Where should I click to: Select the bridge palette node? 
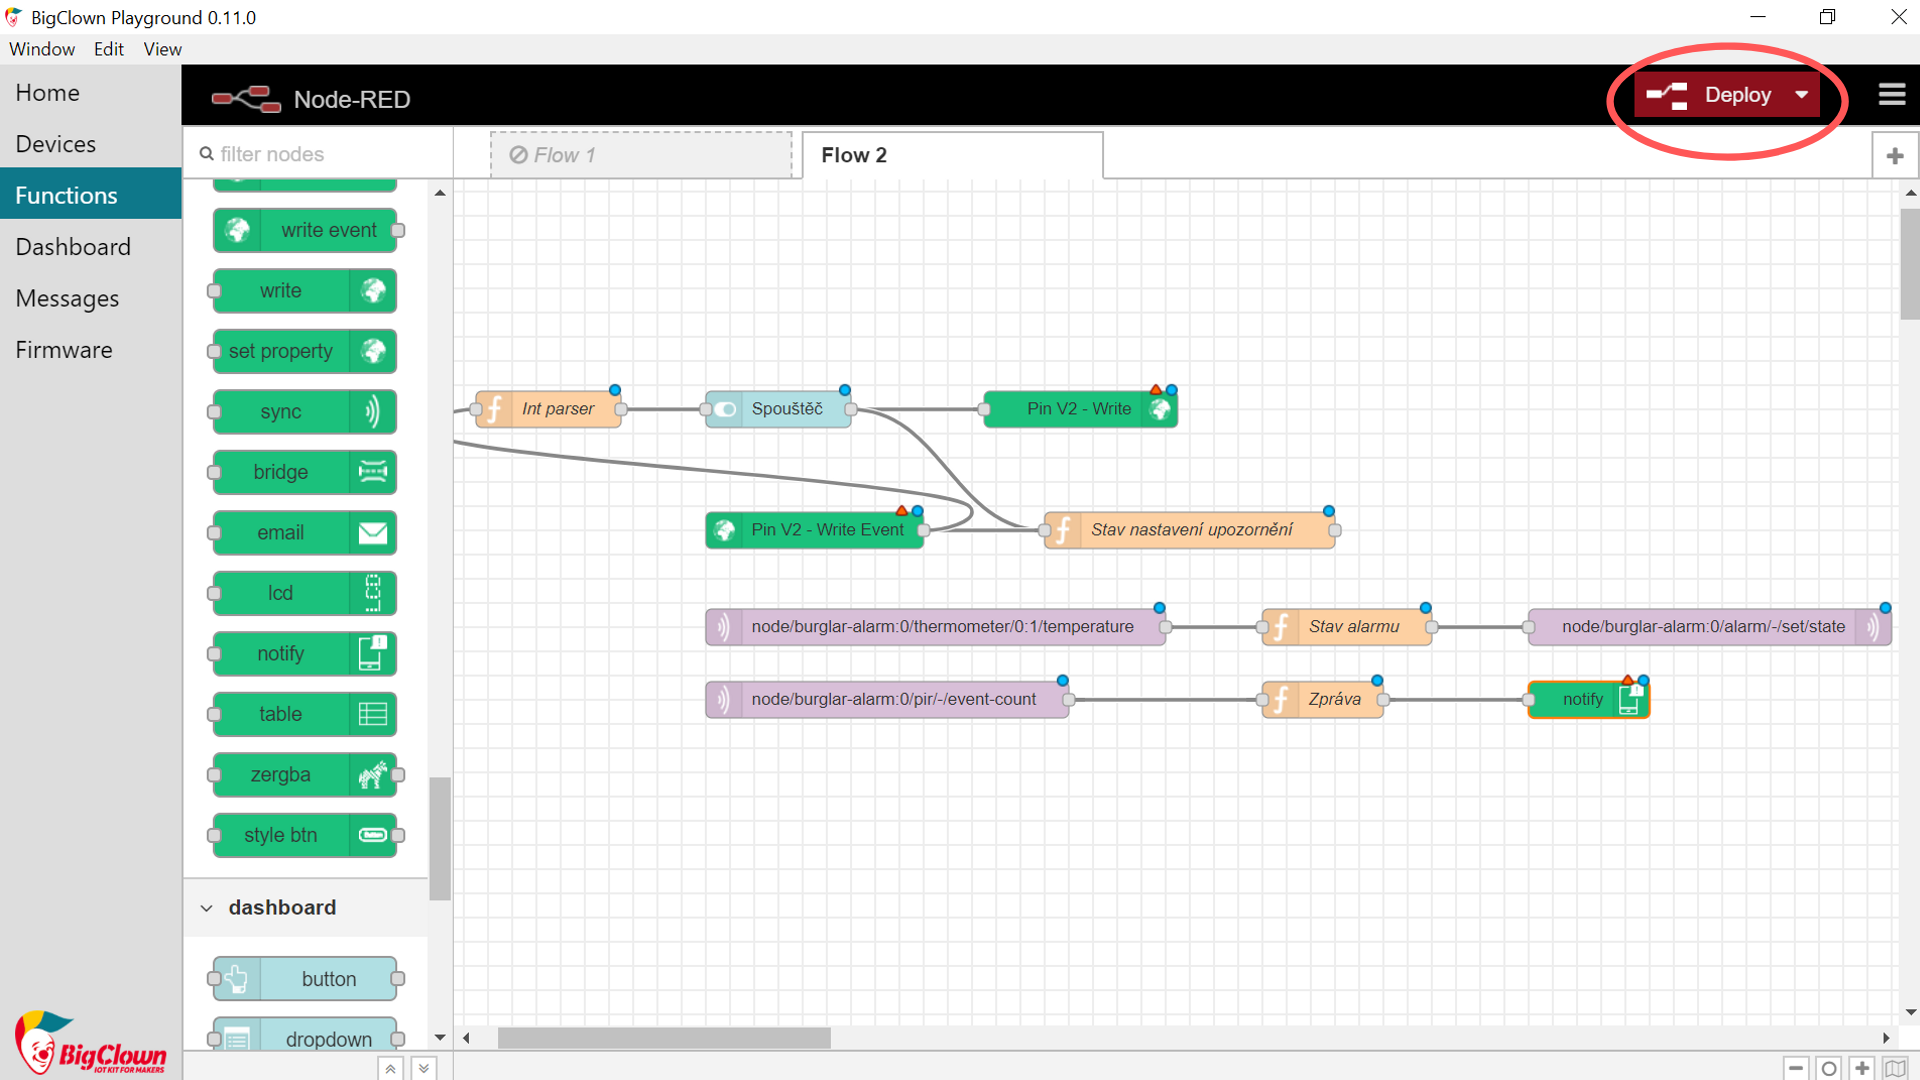point(305,472)
